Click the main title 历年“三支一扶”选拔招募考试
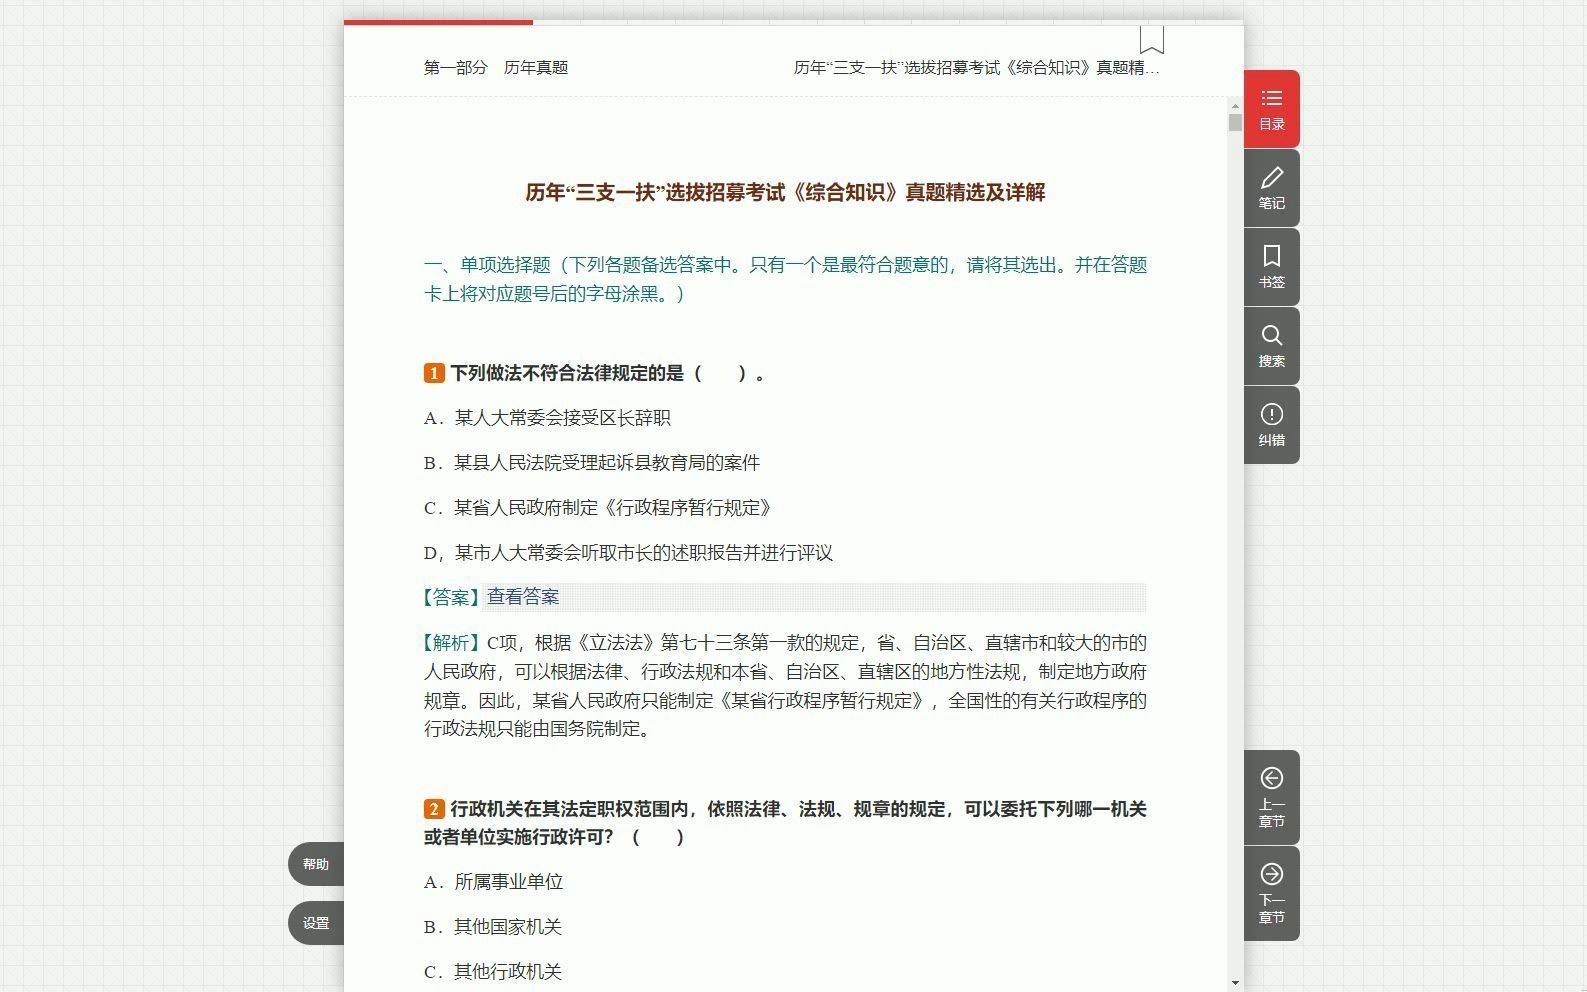Viewport: 1587px width, 992px height. (785, 192)
